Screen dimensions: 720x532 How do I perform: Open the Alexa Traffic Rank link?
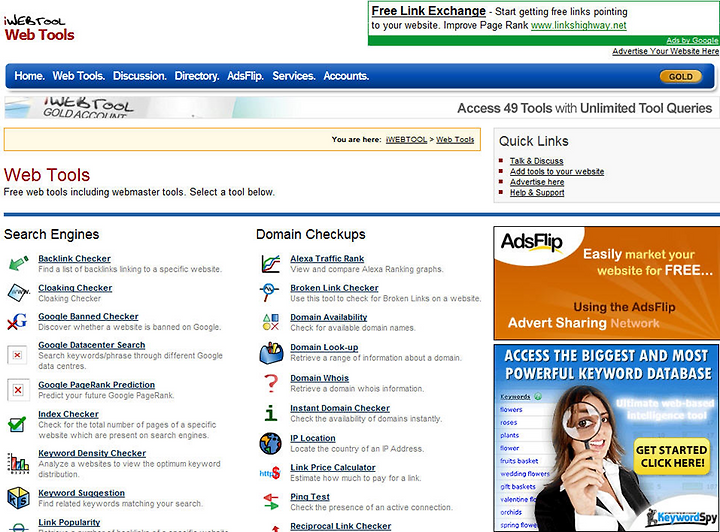[x=327, y=258]
